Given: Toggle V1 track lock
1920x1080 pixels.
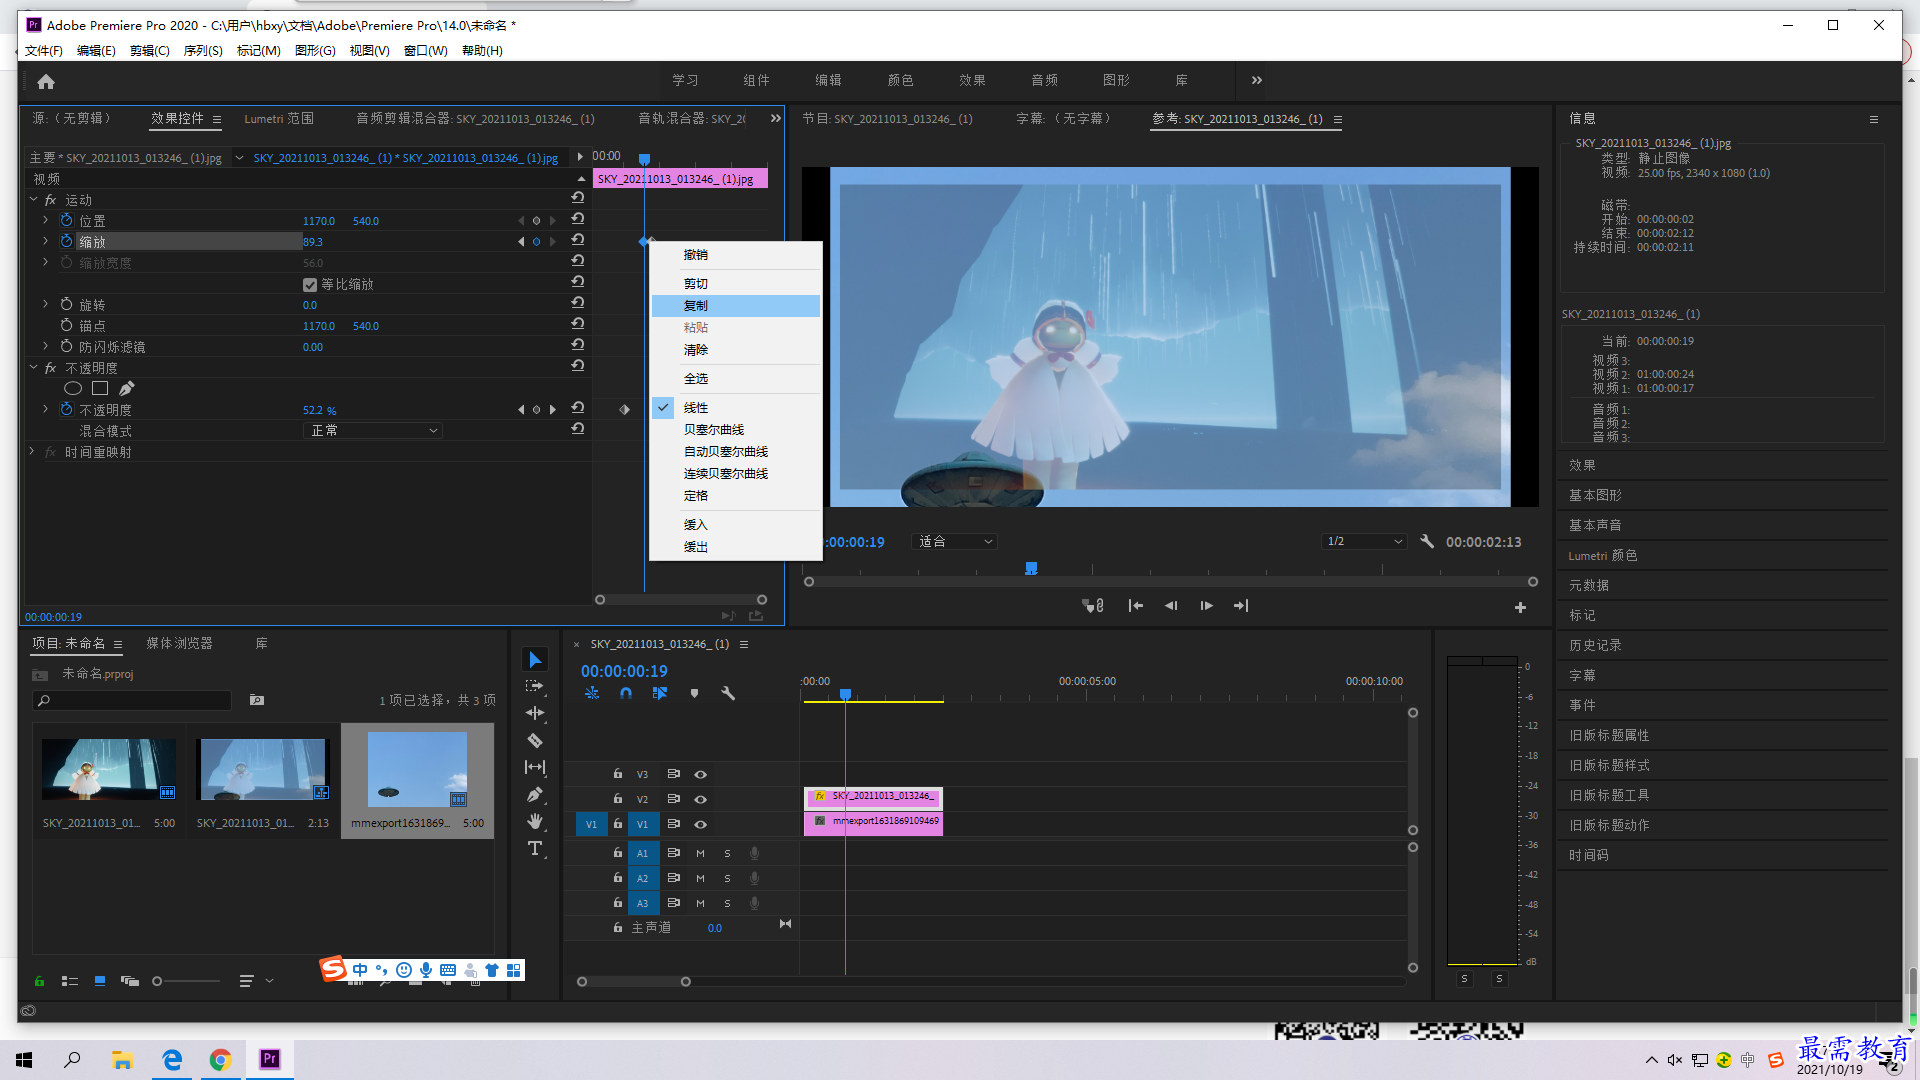Looking at the screenshot, I should 618,824.
